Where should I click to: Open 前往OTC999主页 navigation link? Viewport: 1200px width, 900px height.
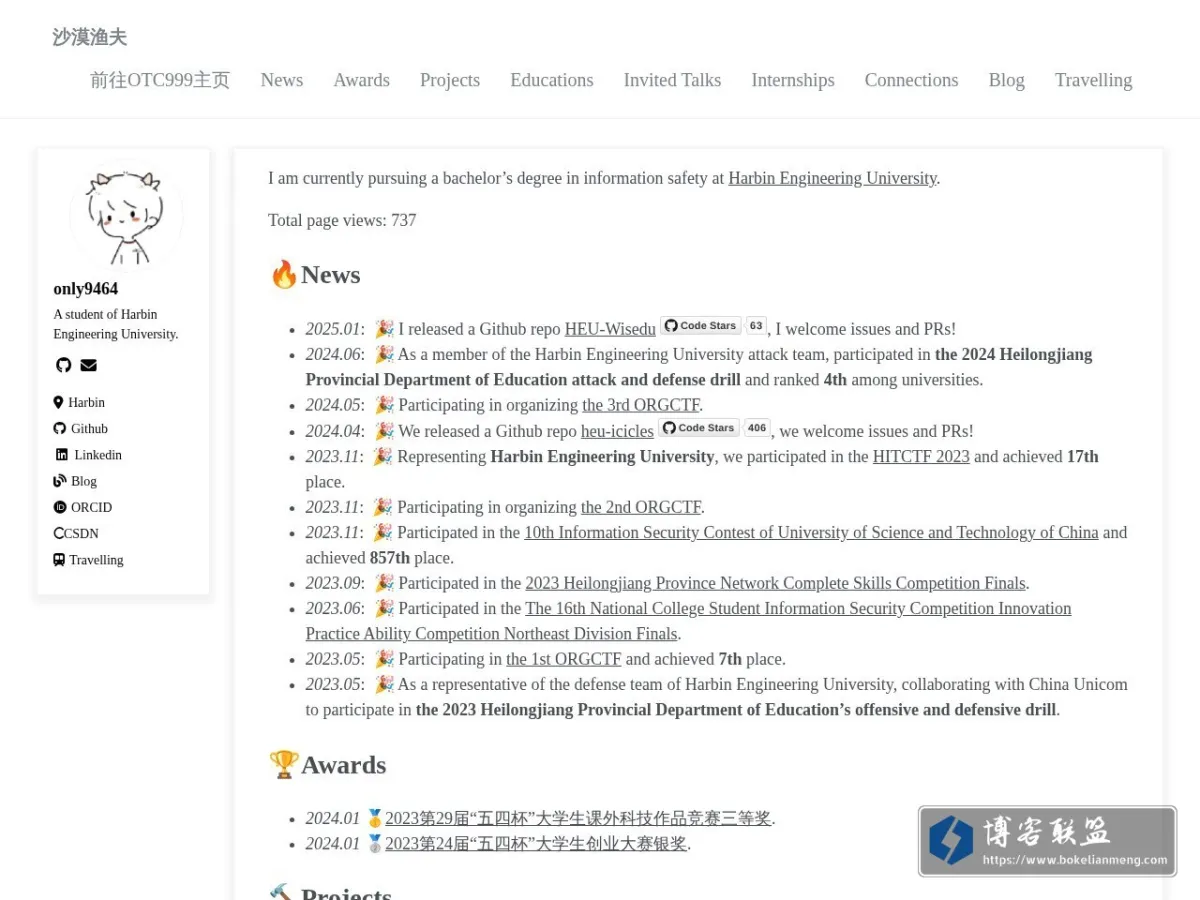160,80
